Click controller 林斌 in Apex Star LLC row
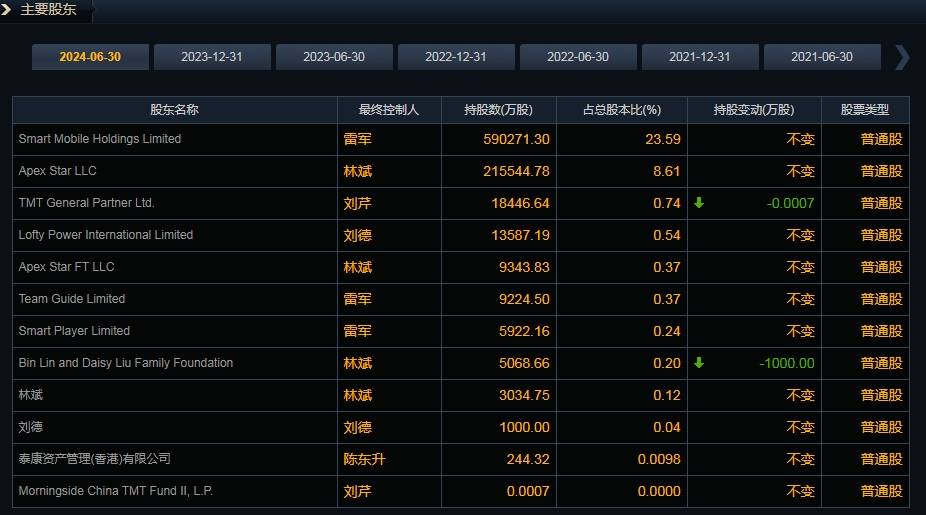Image resolution: width=926 pixels, height=515 pixels. pyautogui.click(x=358, y=171)
